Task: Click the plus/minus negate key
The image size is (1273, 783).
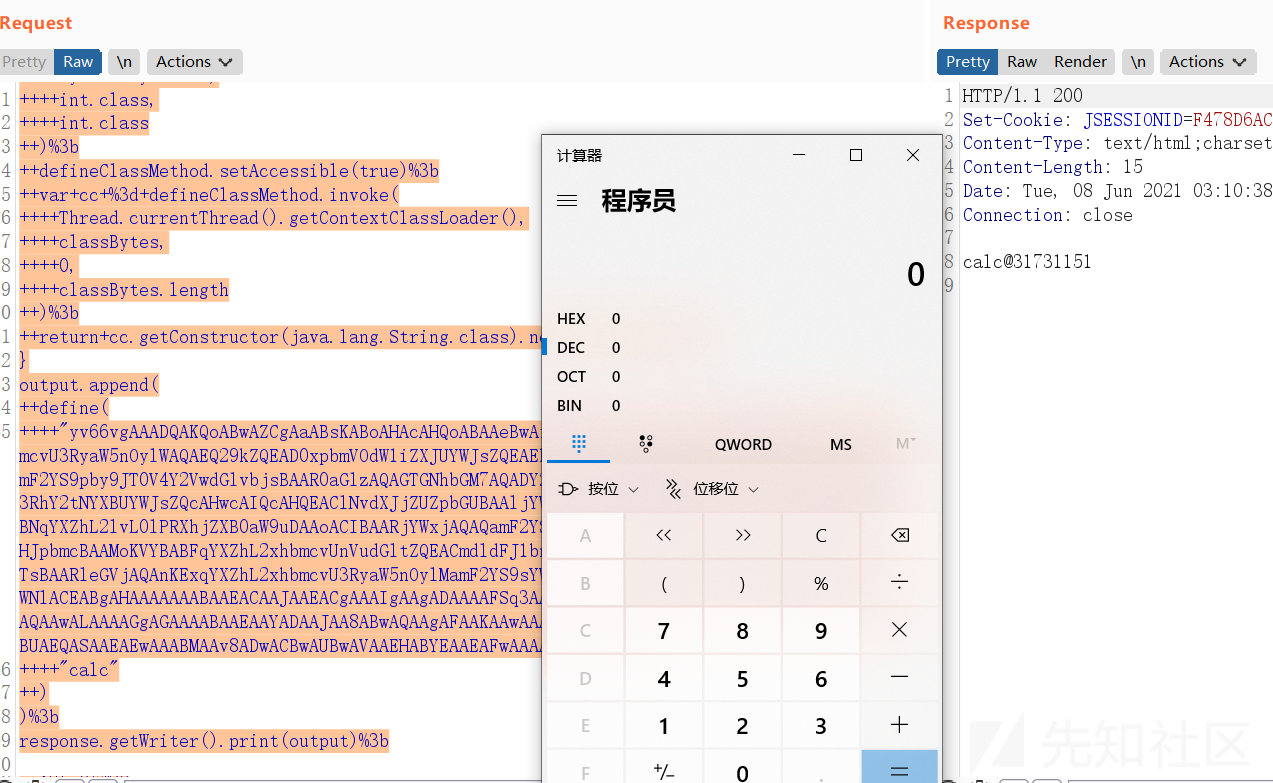Action: [663, 768]
